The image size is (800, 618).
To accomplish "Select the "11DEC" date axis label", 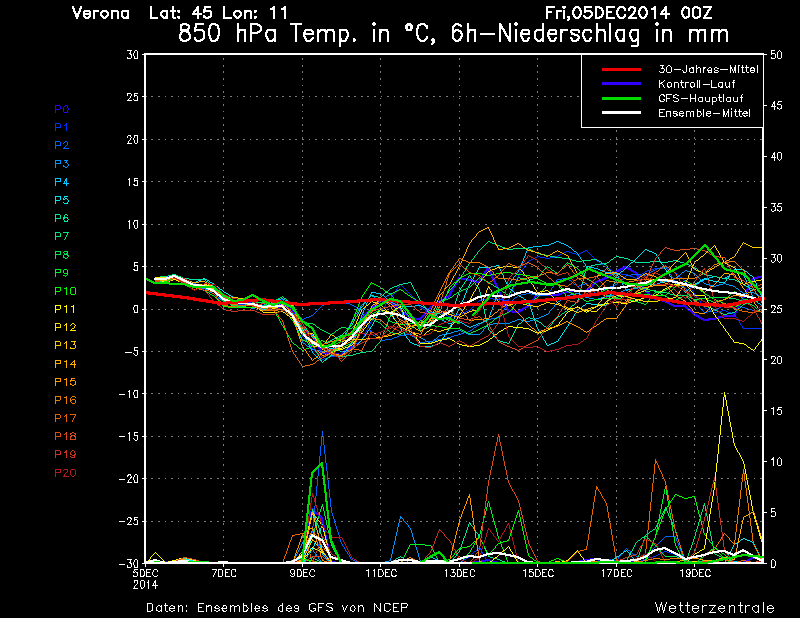I will (381, 574).
